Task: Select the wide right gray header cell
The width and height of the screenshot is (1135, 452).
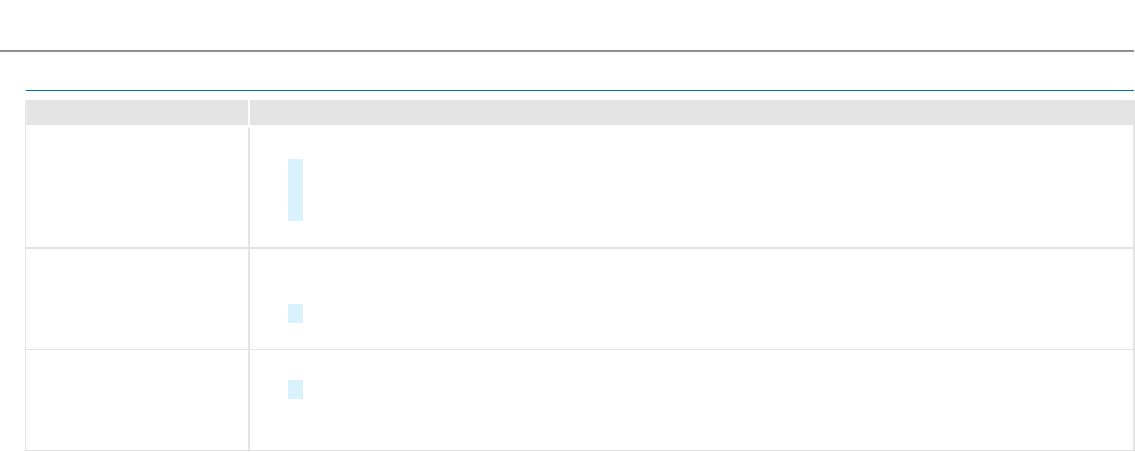Action: tap(691, 112)
